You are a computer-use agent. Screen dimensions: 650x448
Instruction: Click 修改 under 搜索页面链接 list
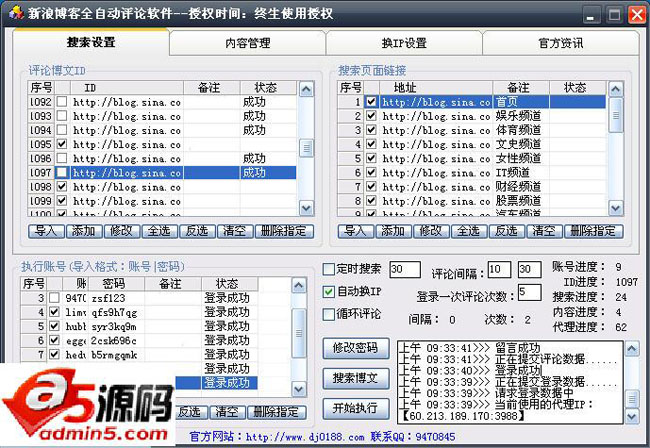[x=431, y=231]
